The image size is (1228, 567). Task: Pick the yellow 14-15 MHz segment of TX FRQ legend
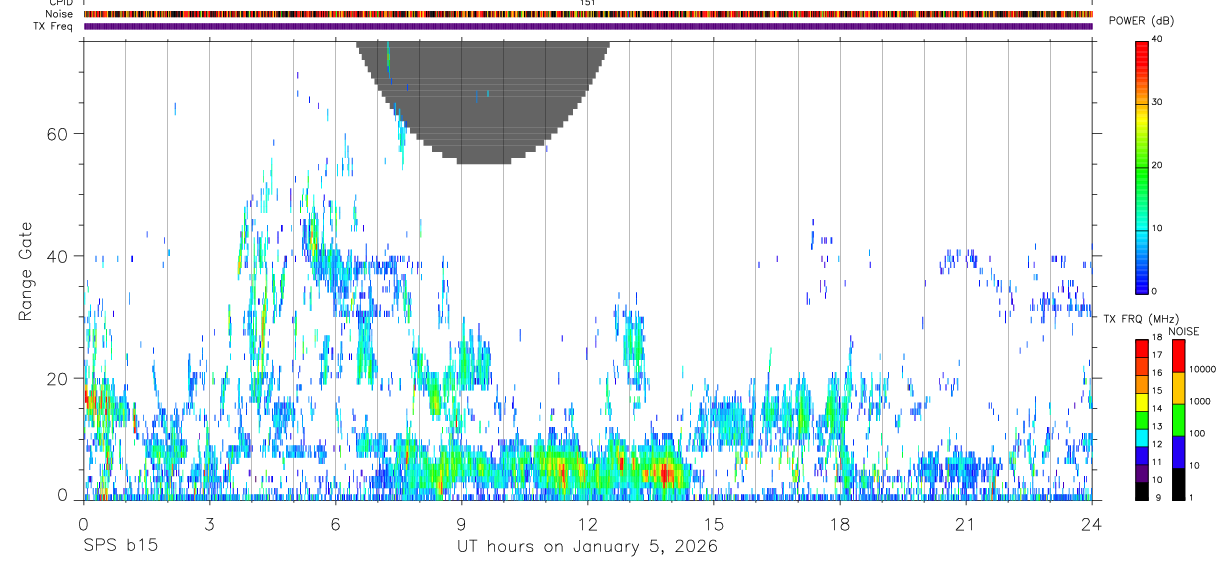[1141, 402]
